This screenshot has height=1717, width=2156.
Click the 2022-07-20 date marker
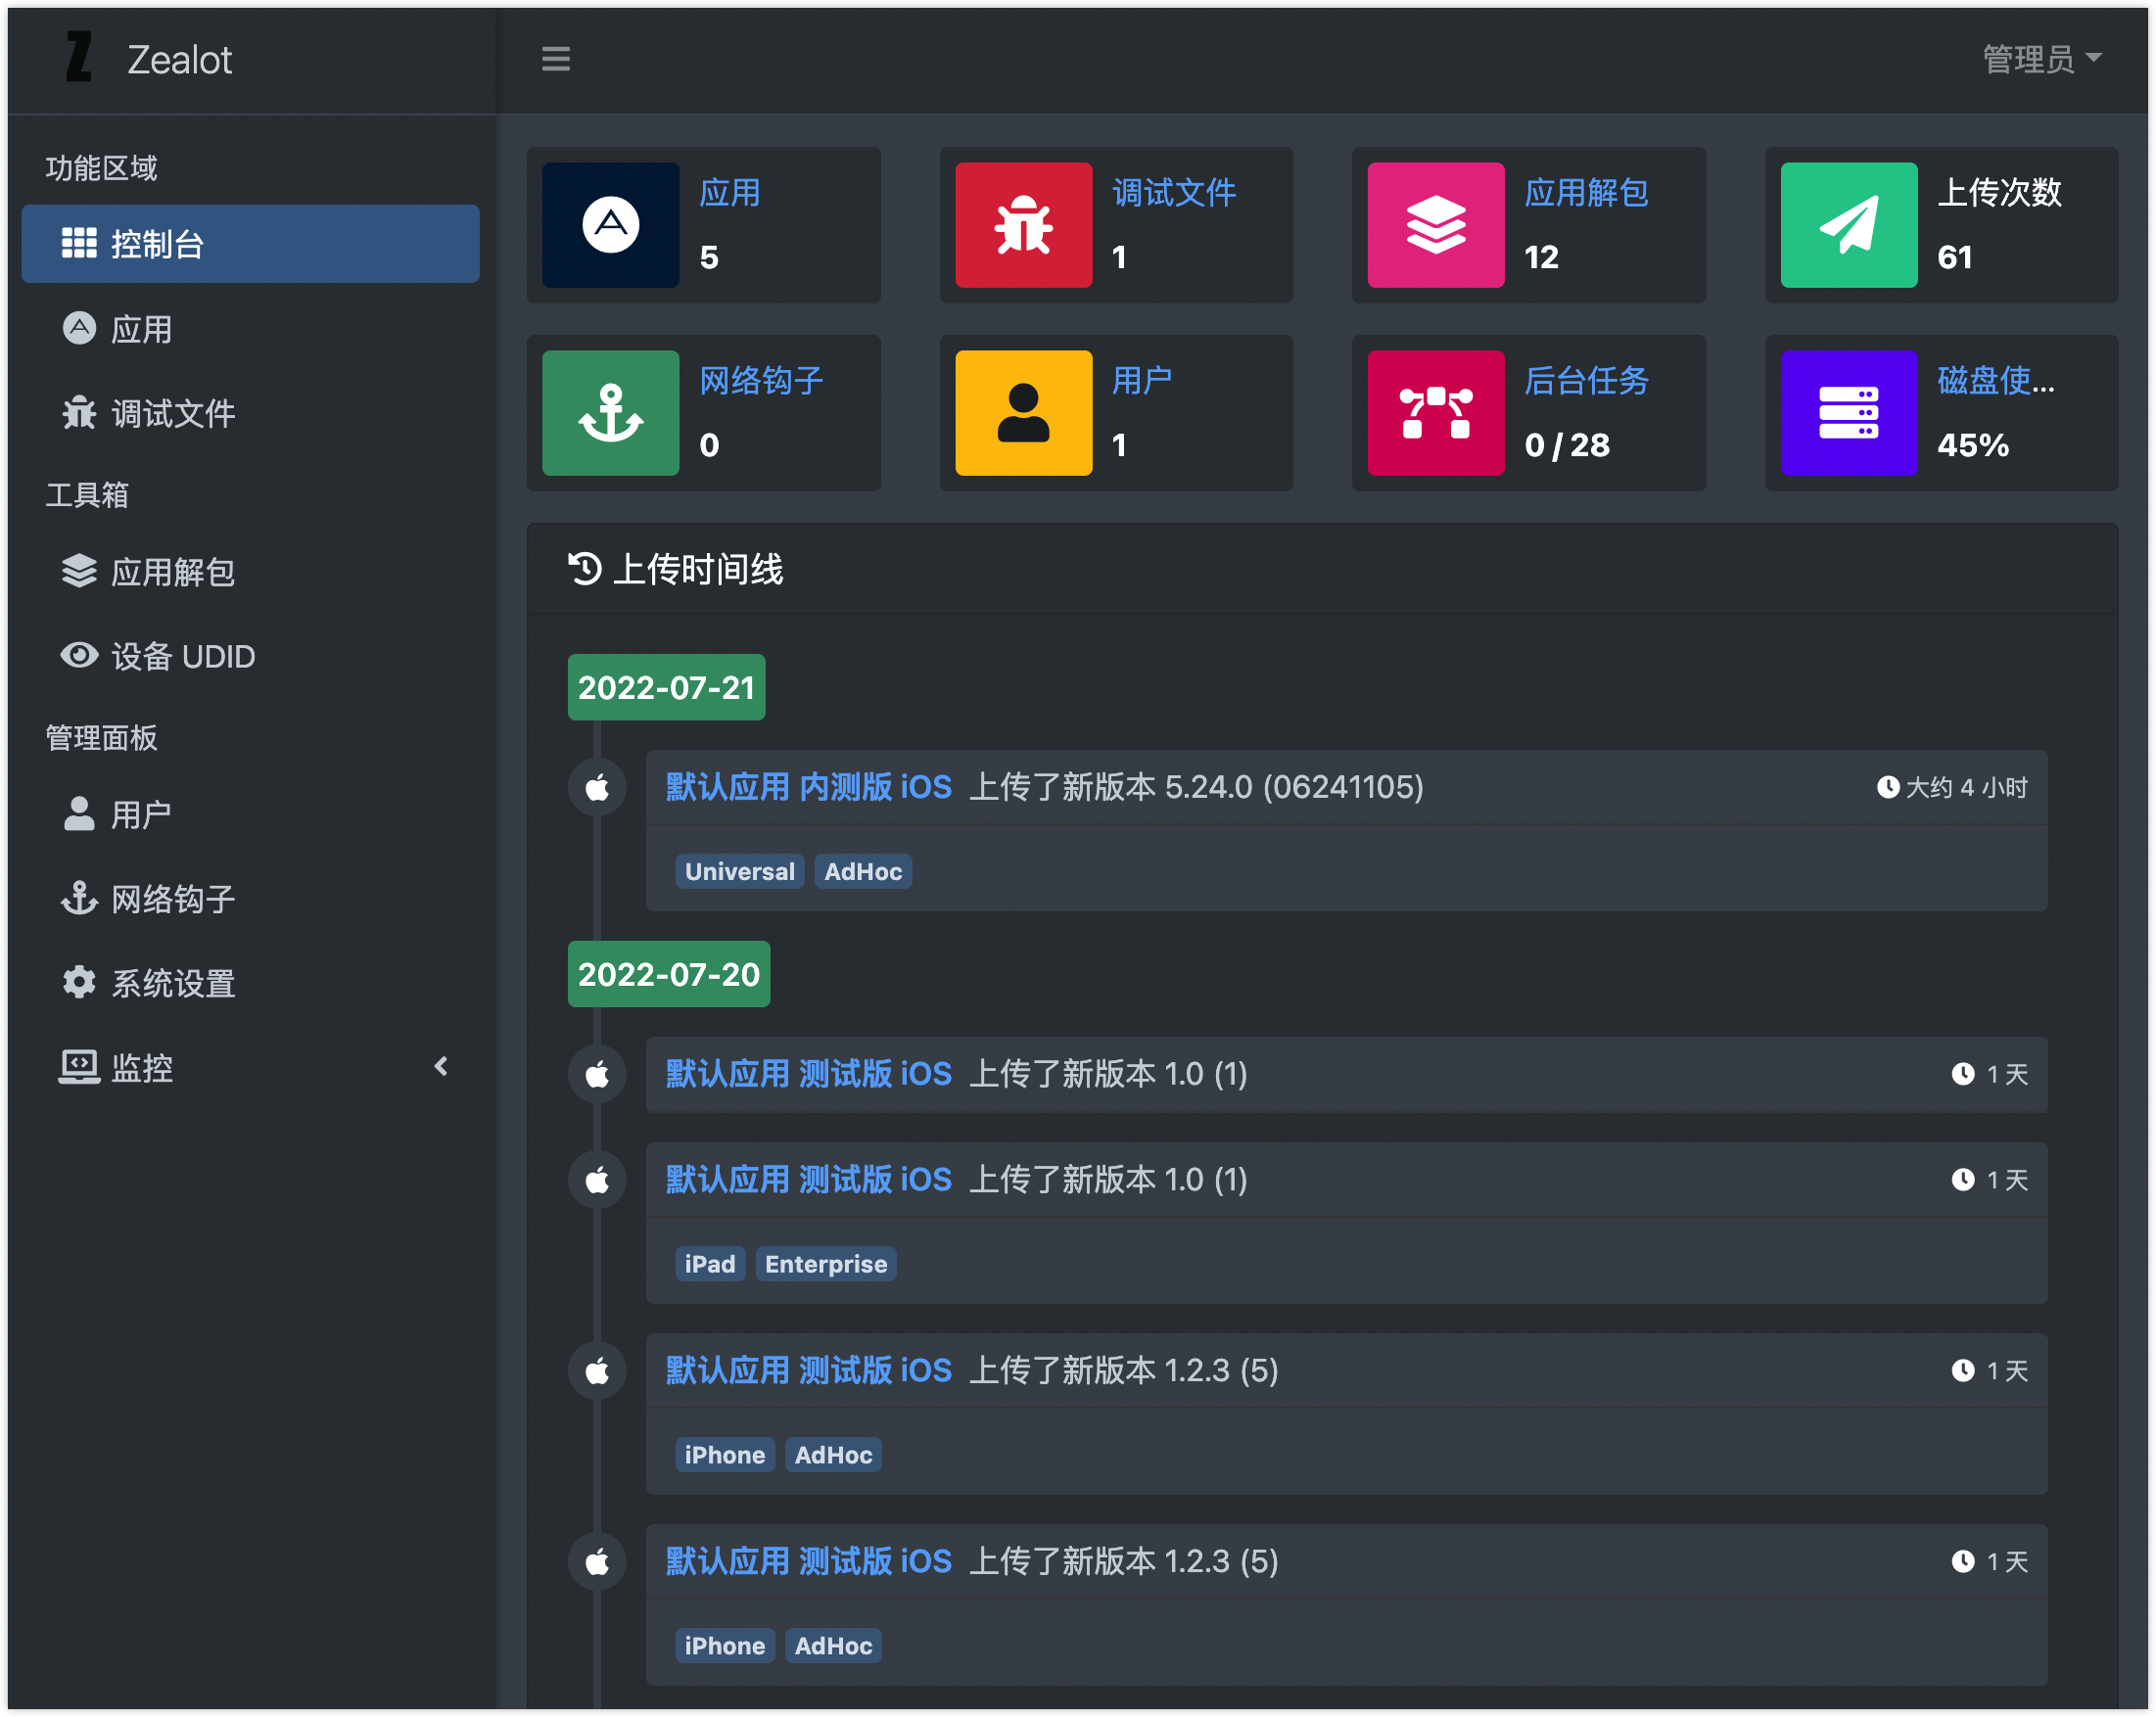point(669,975)
